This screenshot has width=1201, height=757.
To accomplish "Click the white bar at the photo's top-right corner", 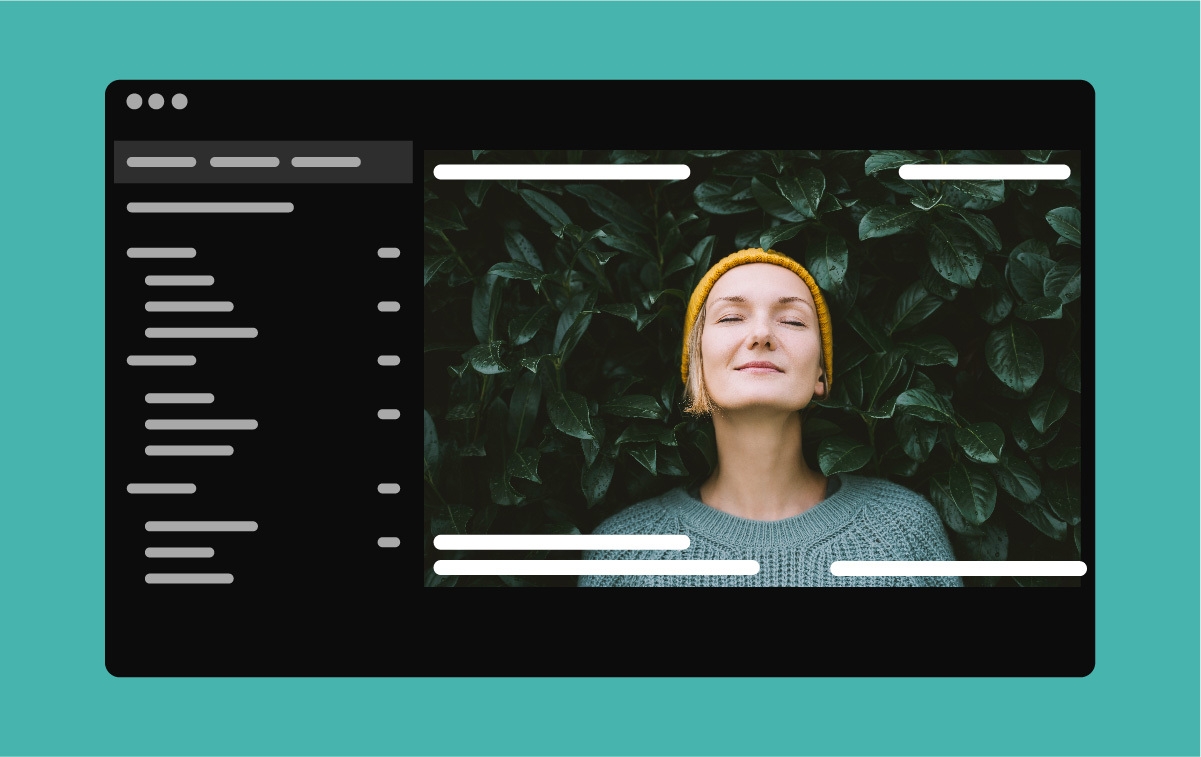I will 985,172.
